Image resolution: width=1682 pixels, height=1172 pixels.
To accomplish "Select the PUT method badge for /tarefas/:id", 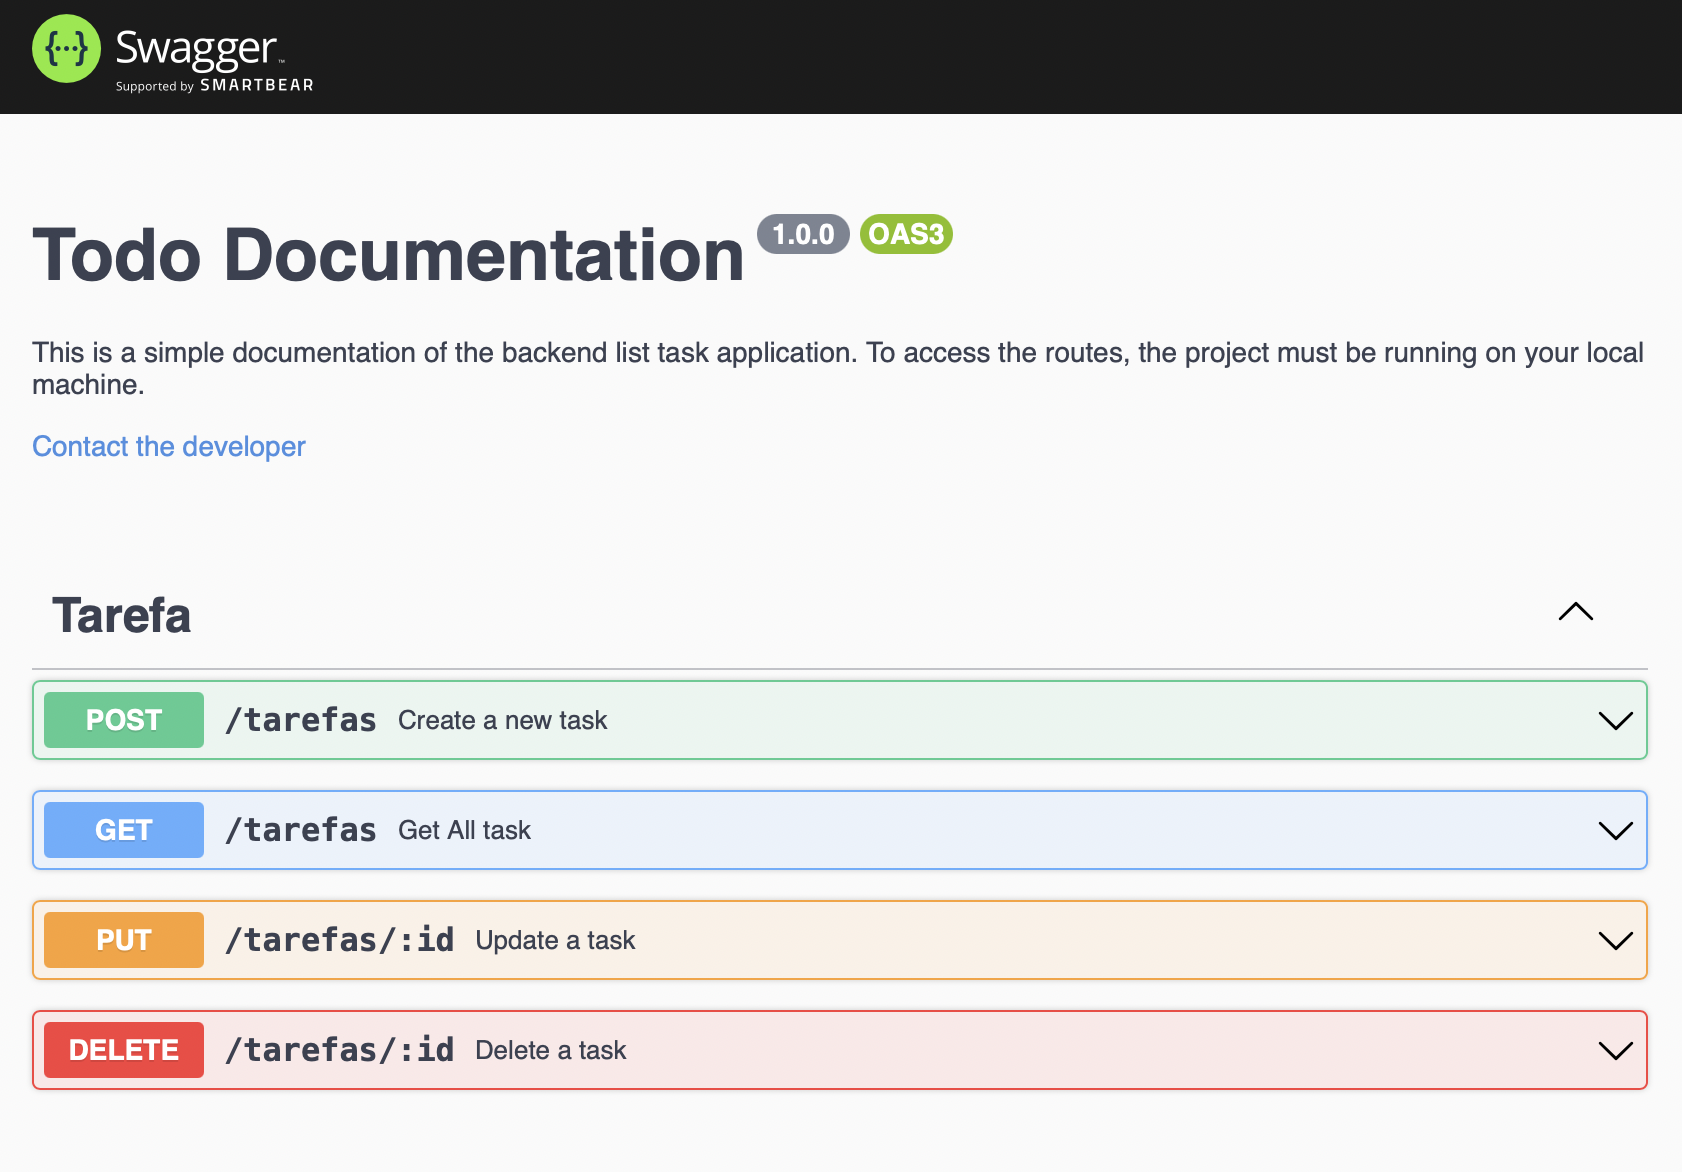I will tap(123, 939).
